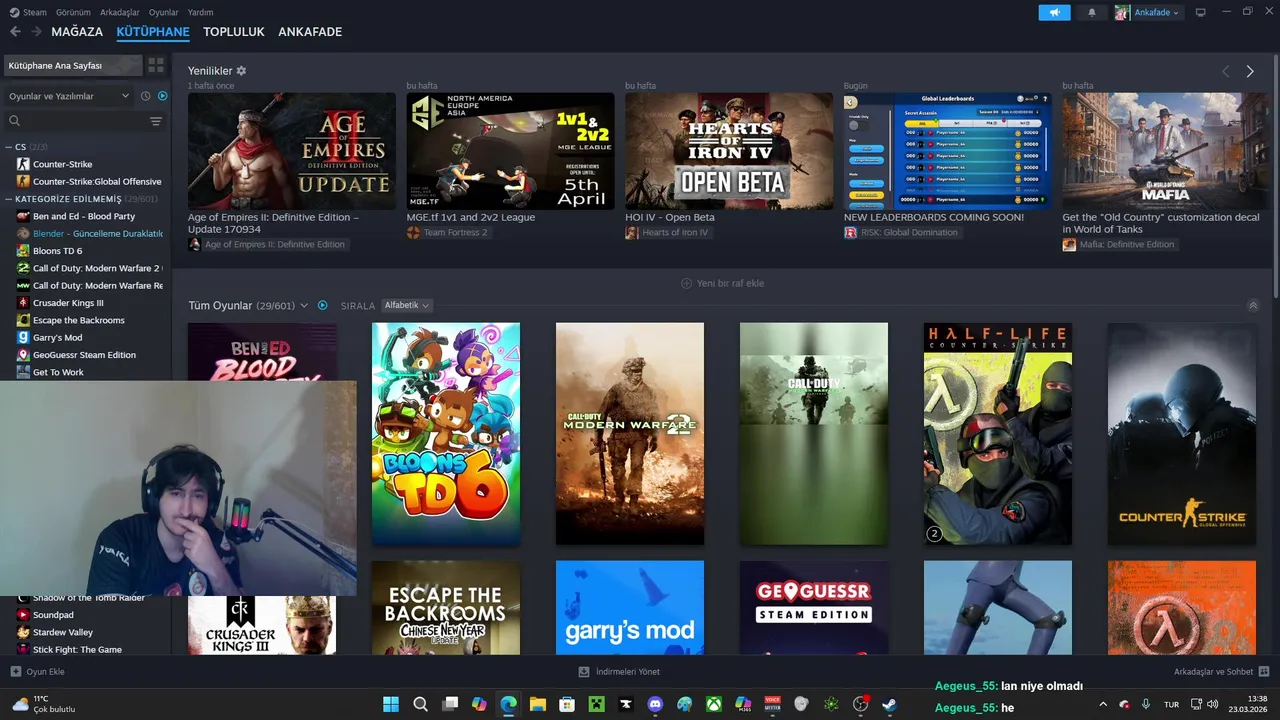Go forward with the right navigation arrow
This screenshot has height=720, width=1280.
click(x=36, y=32)
